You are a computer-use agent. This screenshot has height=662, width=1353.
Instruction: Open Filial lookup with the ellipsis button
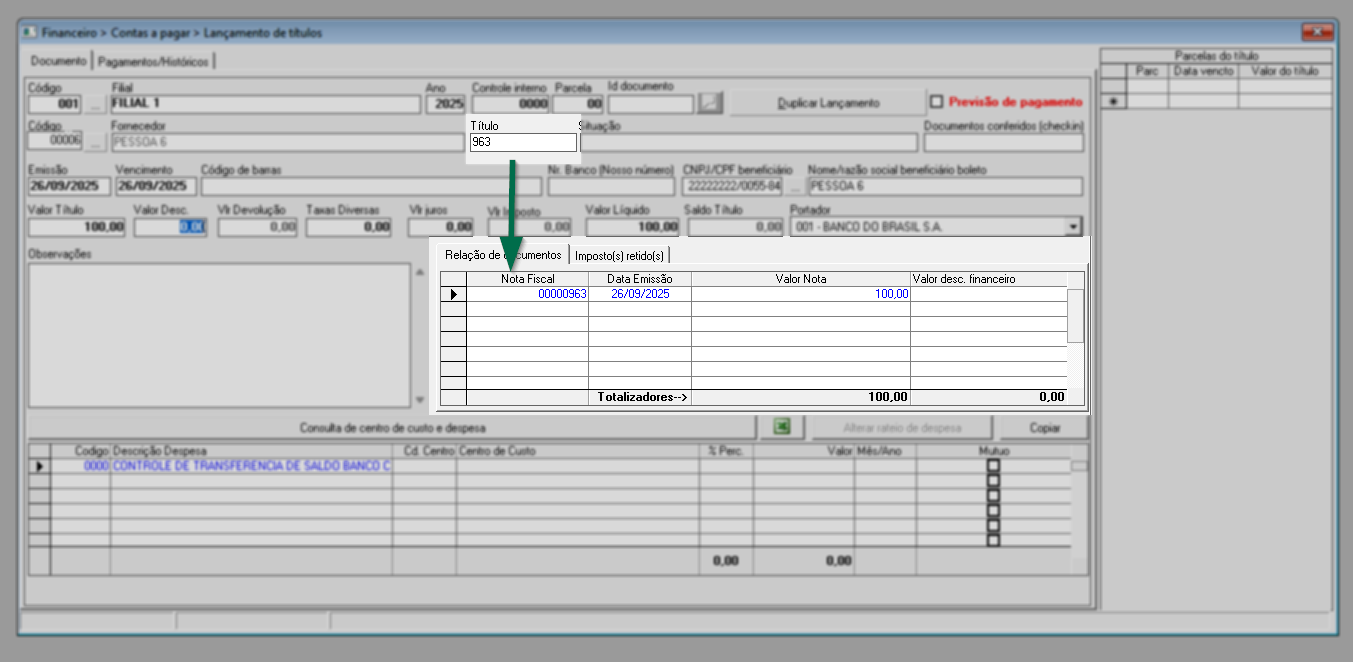click(x=95, y=104)
